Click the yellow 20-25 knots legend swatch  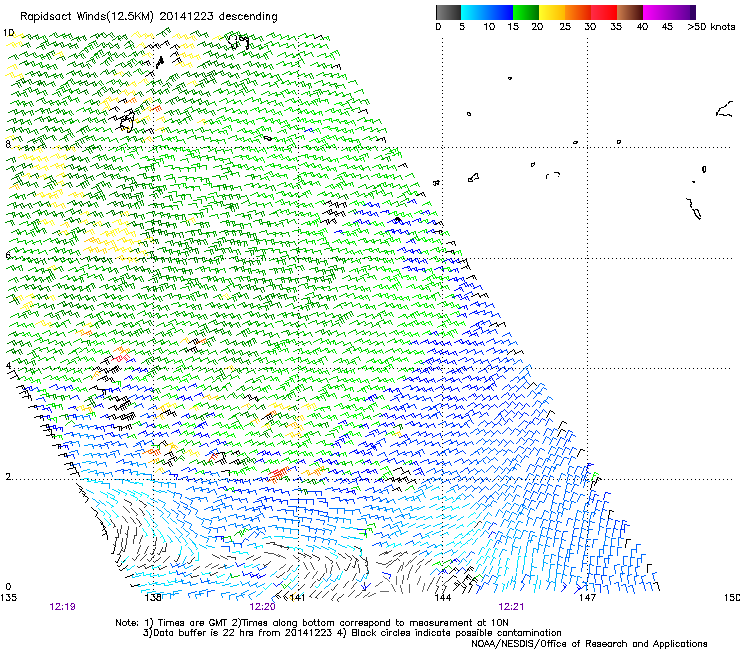(x=552, y=13)
